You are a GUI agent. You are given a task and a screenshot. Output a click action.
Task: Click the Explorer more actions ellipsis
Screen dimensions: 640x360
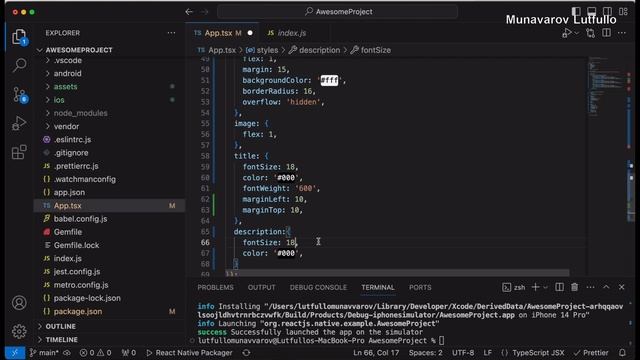coord(171,33)
